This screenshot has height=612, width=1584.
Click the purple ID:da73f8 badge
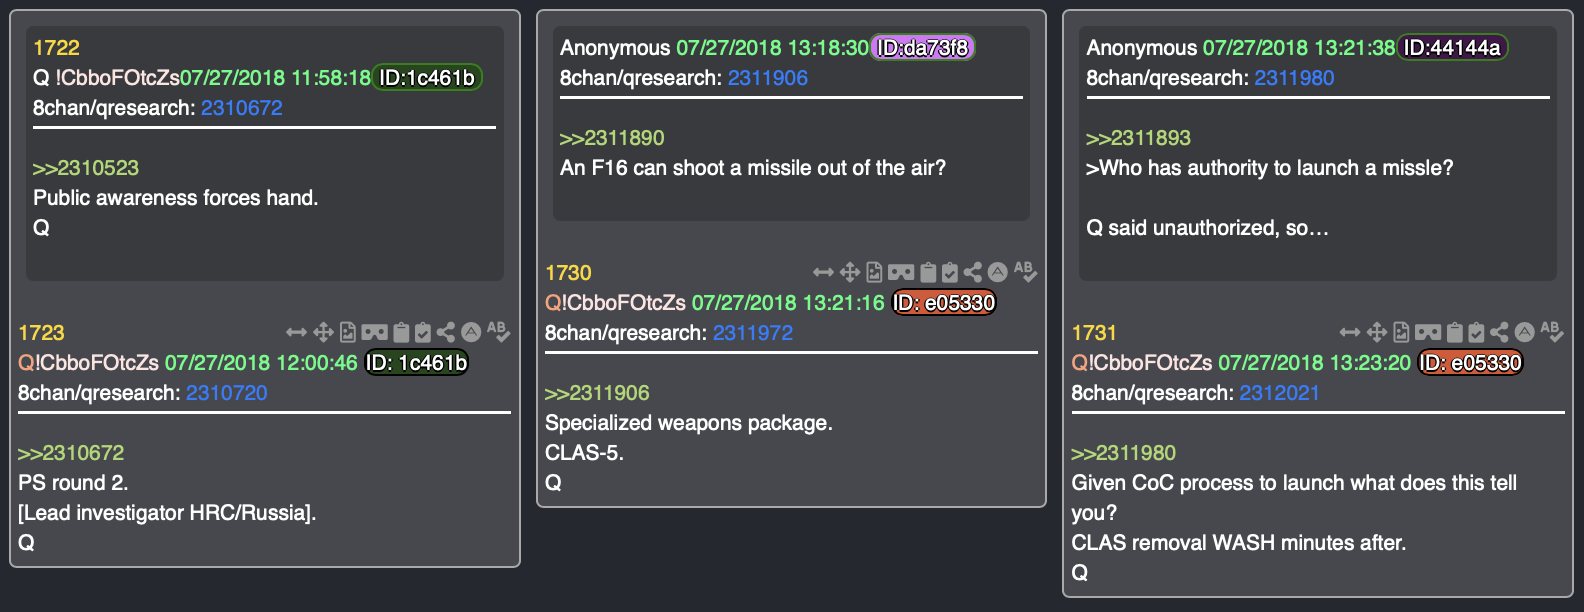point(923,48)
